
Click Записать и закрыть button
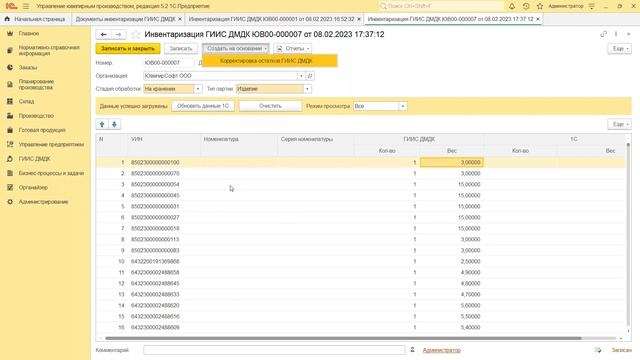pos(128,49)
